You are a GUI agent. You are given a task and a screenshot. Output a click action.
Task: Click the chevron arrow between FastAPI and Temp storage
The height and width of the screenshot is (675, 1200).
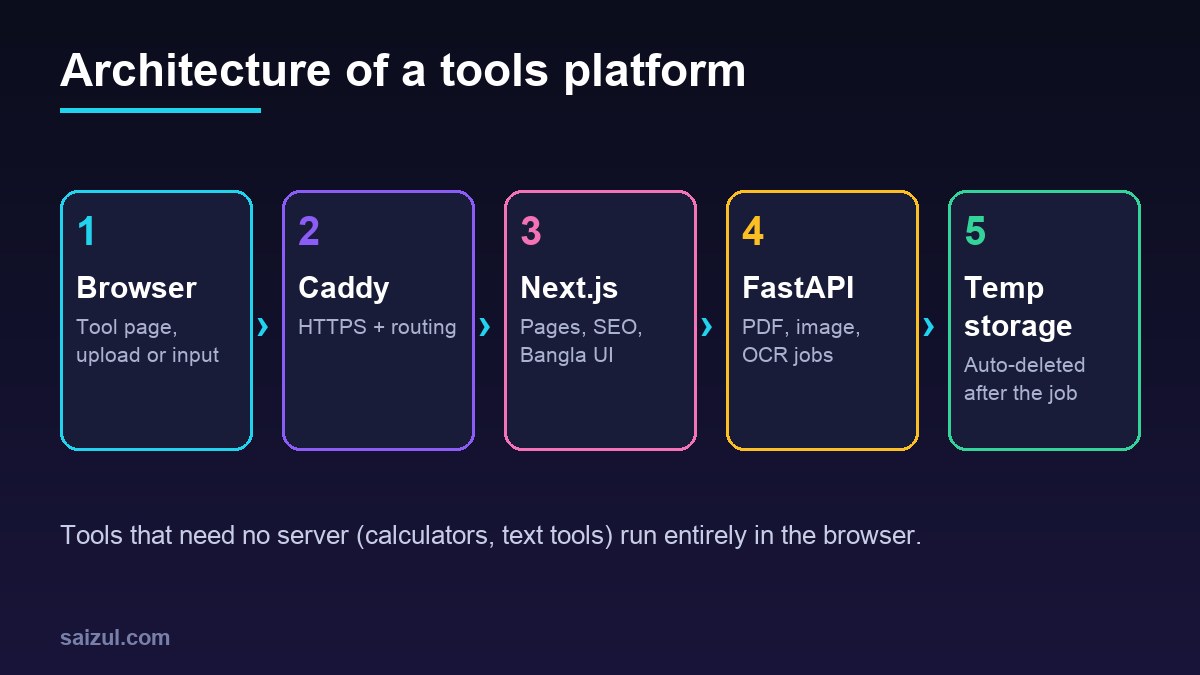pyautogui.click(x=928, y=326)
